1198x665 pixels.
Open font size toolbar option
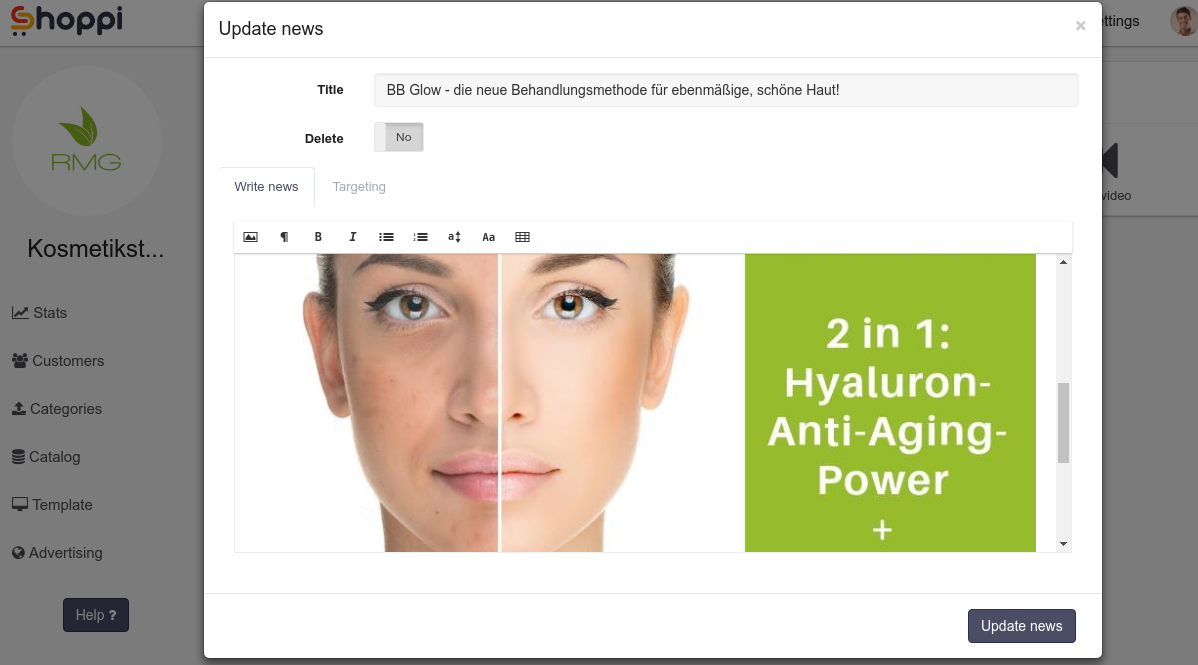[454, 237]
